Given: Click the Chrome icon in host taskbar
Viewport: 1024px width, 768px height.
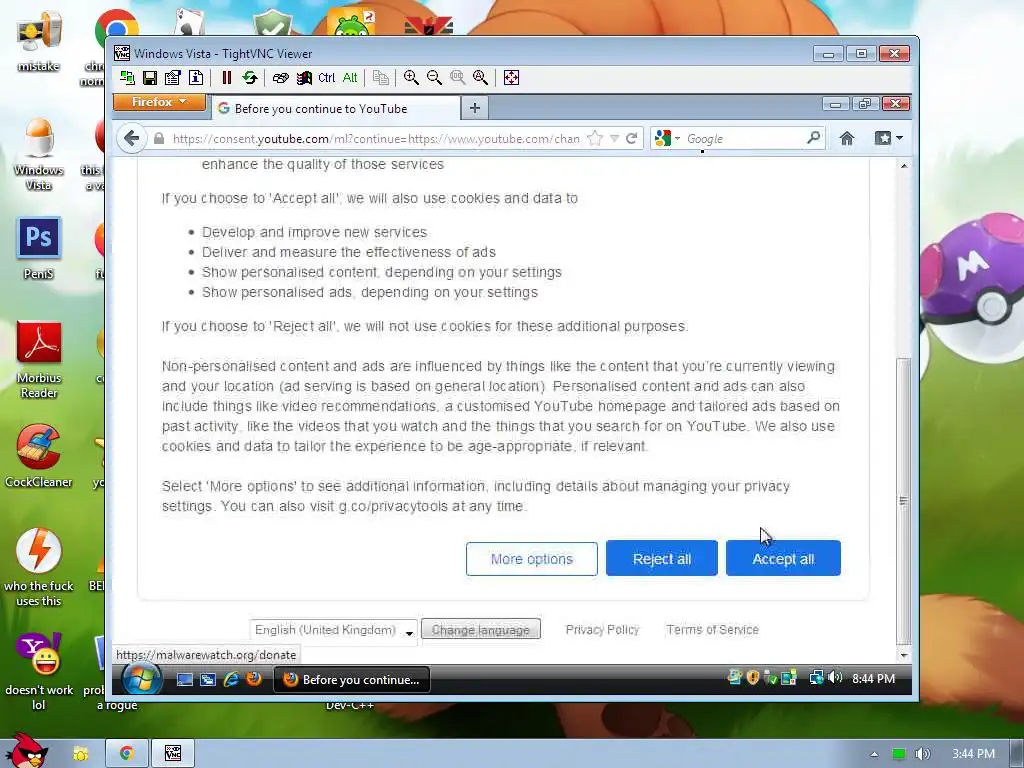Looking at the screenshot, I should (x=127, y=754).
